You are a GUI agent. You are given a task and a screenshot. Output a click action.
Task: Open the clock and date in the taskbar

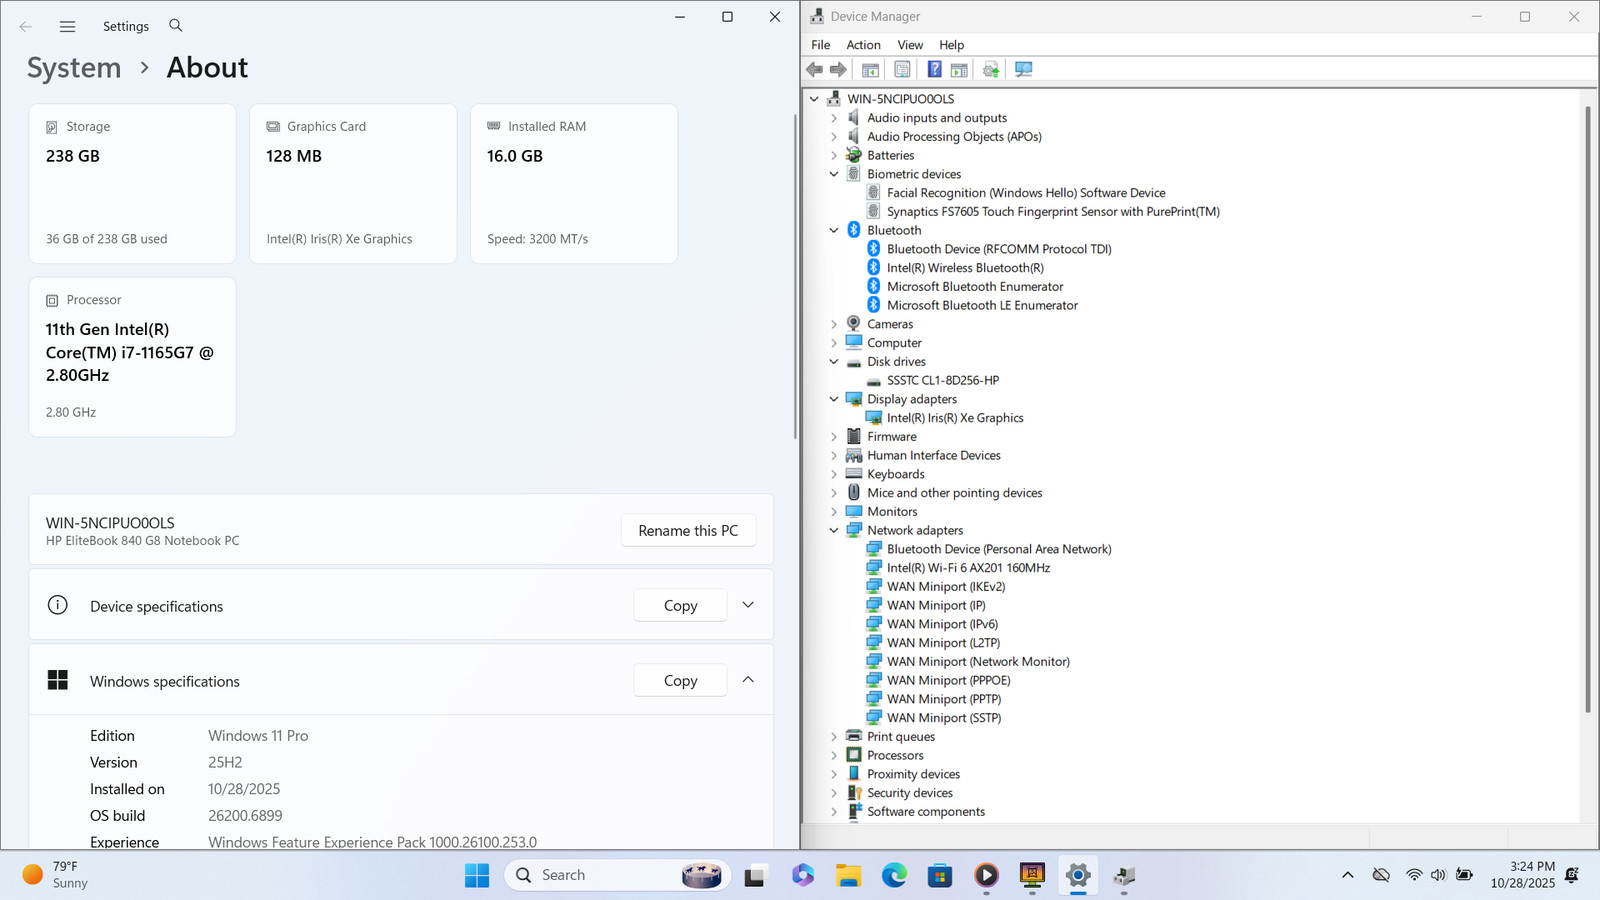coord(1523,875)
